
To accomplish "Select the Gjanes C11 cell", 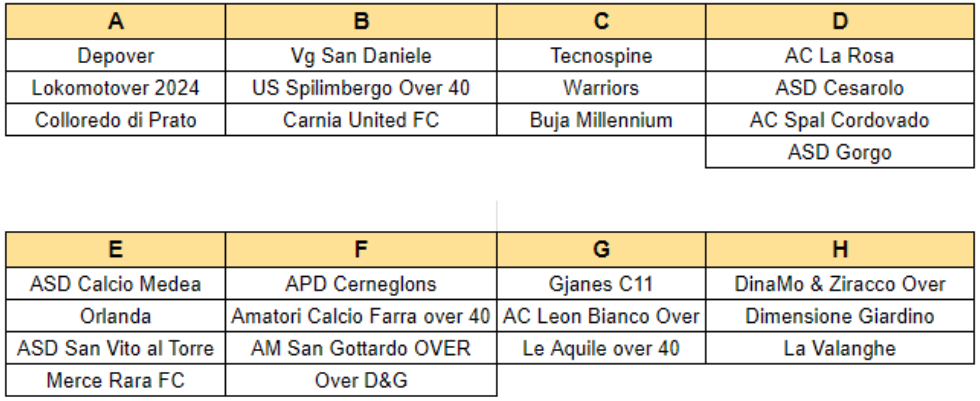I will tap(601, 284).
